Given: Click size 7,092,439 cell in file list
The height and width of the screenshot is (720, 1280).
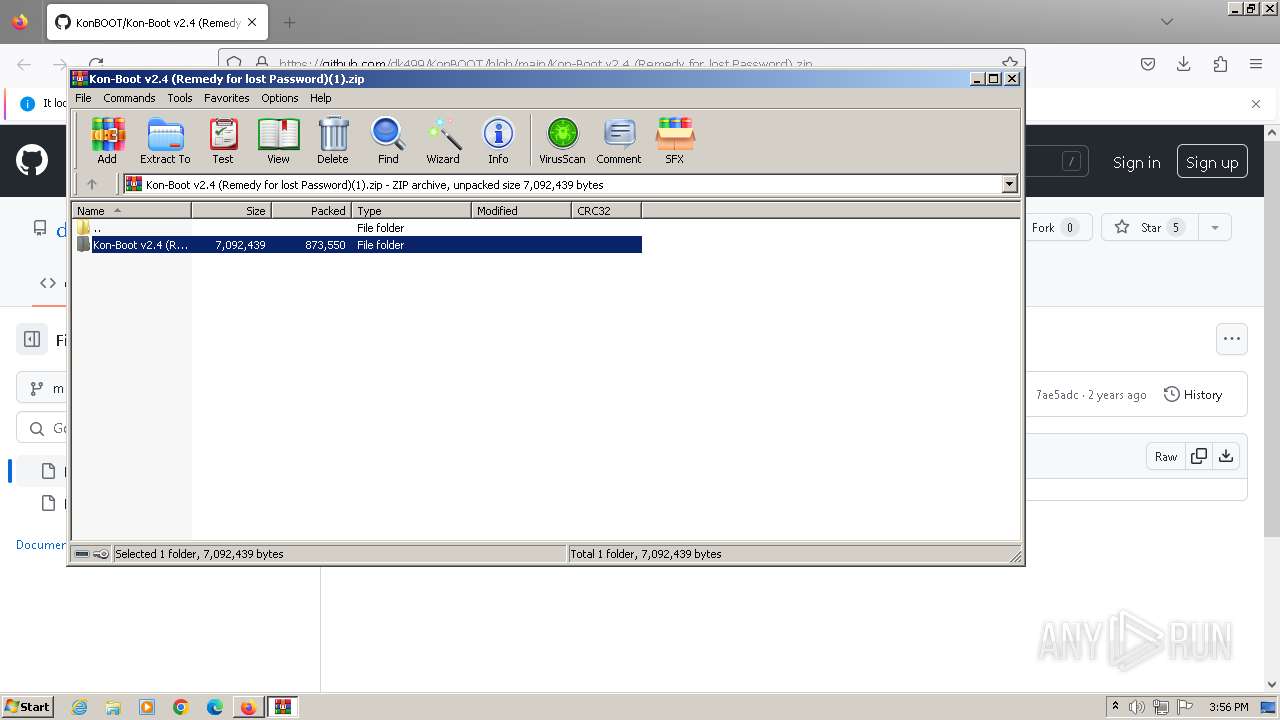Looking at the screenshot, I should (x=240, y=245).
